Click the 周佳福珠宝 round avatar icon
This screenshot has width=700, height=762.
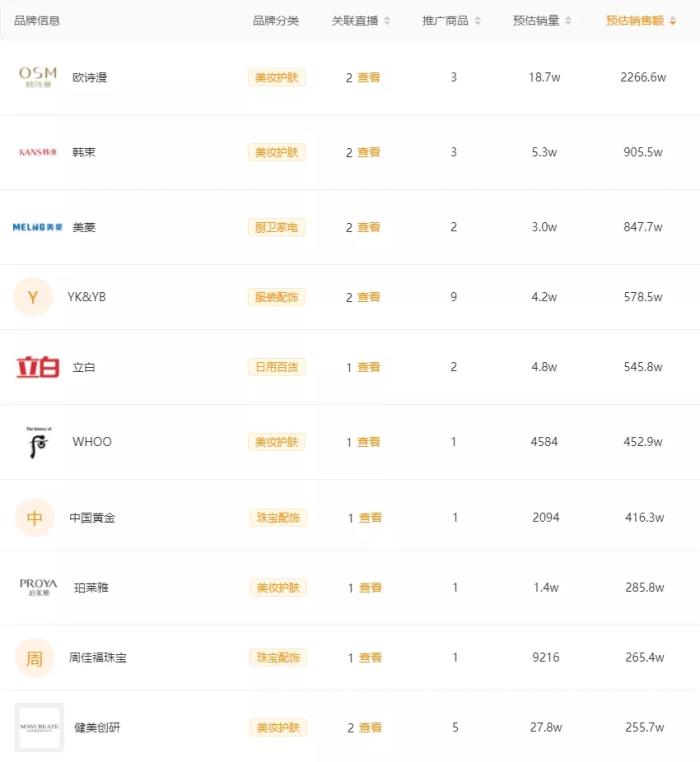(34, 657)
